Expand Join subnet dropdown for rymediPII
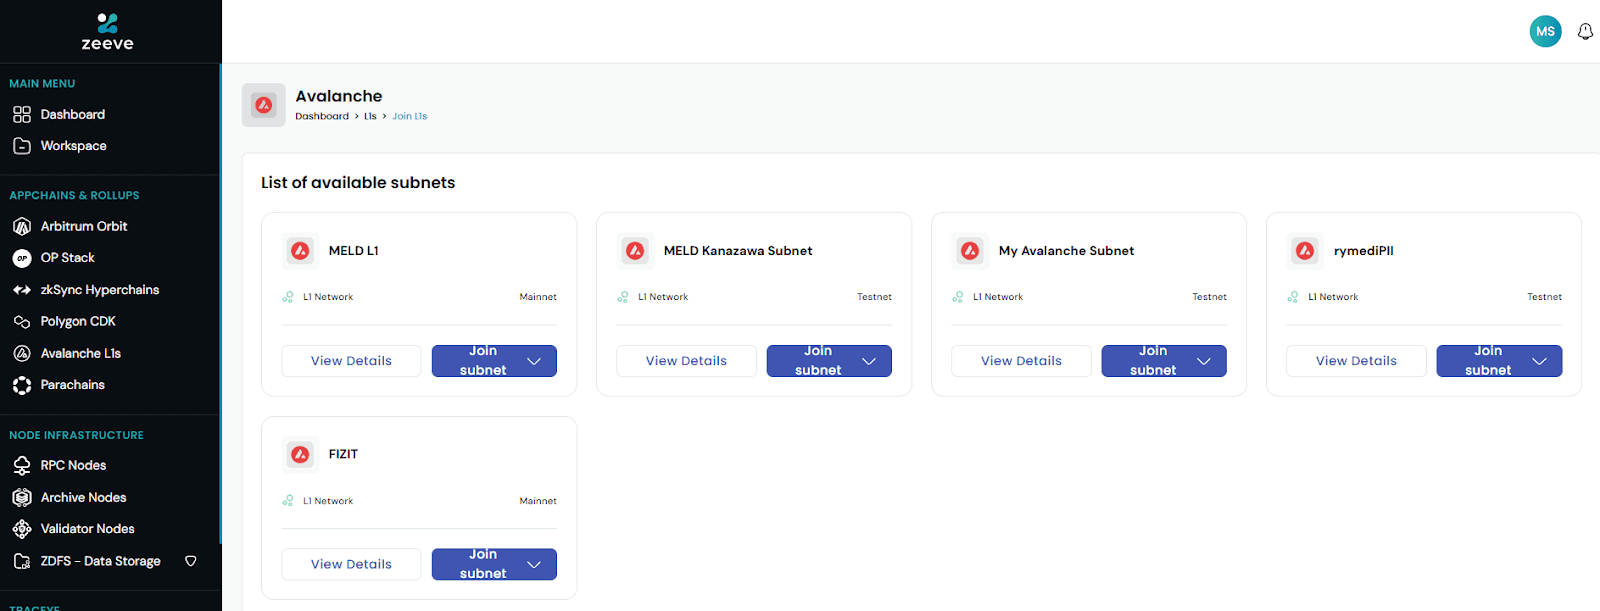 pos(1539,361)
